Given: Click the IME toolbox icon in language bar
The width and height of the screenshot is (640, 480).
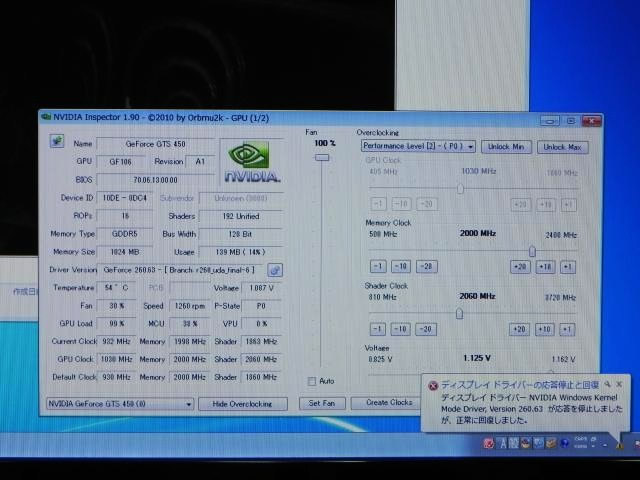Looking at the screenshot, I should [x=551, y=443].
